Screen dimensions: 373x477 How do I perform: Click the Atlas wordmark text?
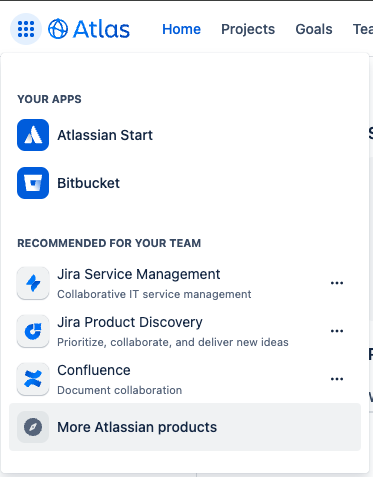click(101, 29)
